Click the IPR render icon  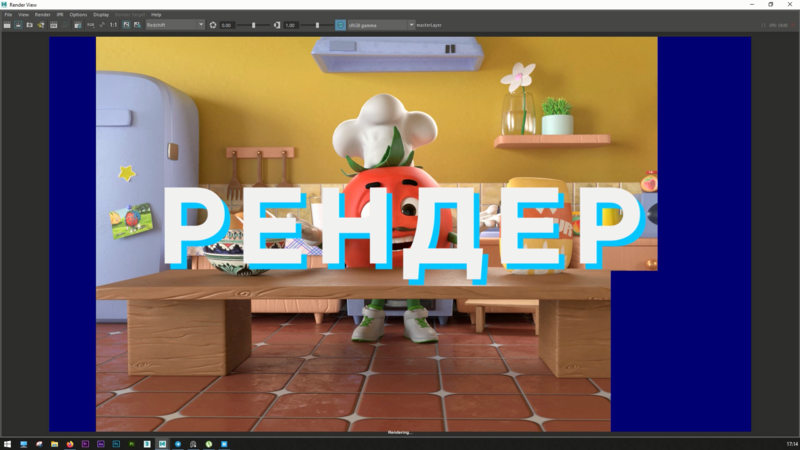click(53, 25)
